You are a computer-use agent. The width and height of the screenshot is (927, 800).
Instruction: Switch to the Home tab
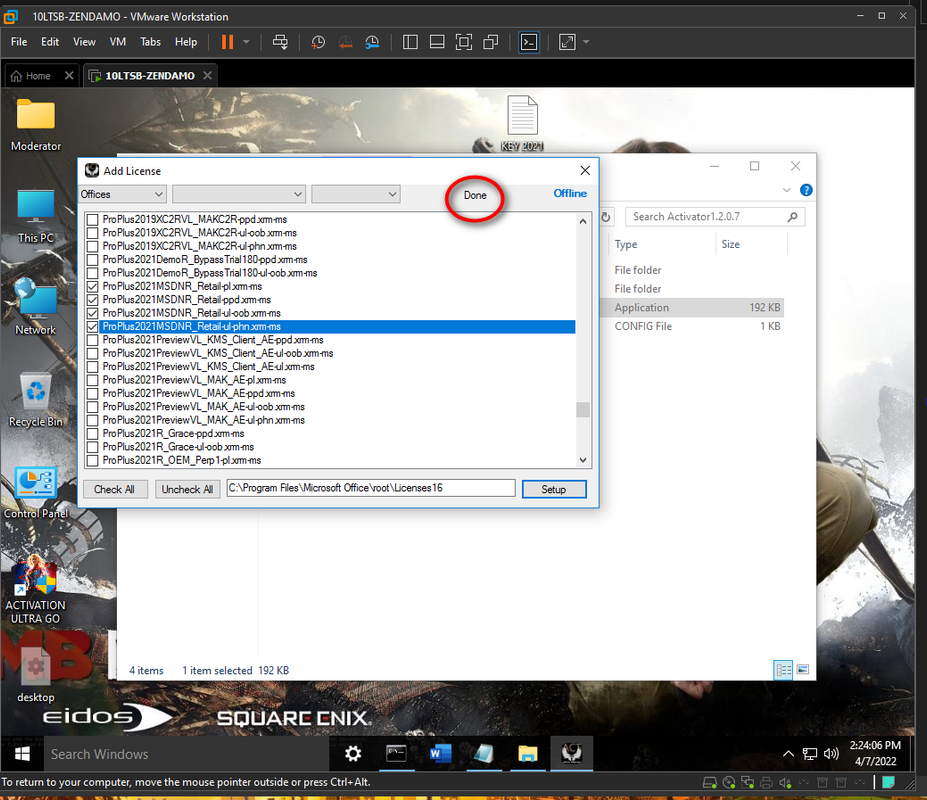point(38,76)
